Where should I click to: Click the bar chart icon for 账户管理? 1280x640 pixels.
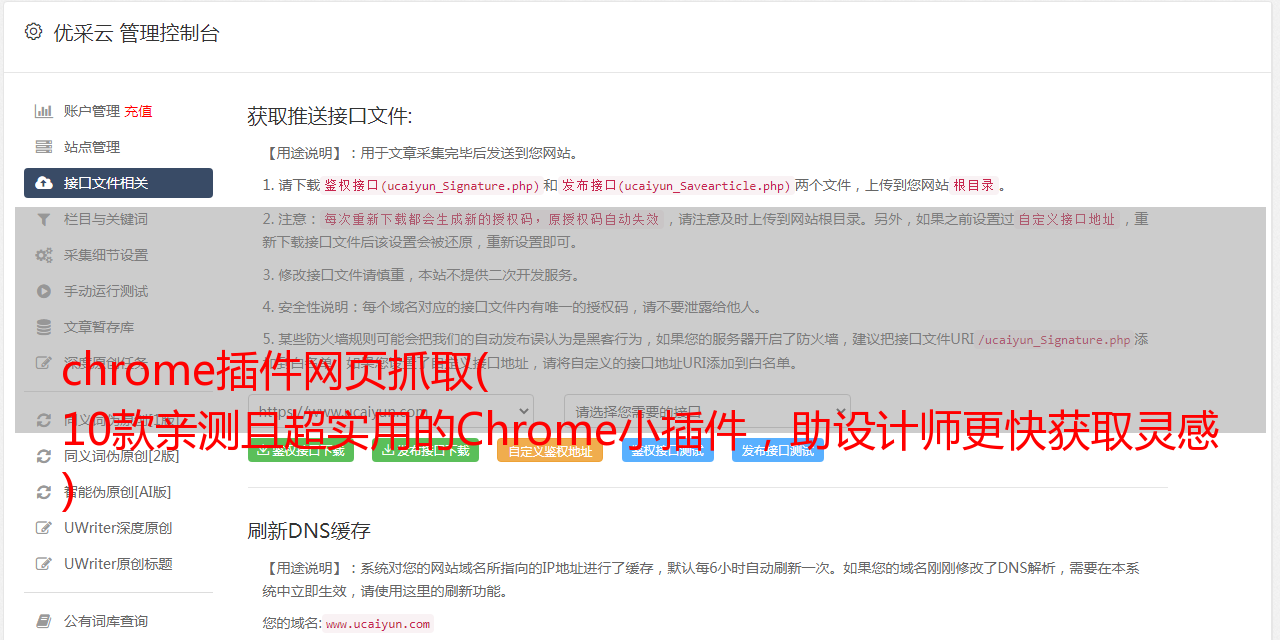pyautogui.click(x=44, y=111)
